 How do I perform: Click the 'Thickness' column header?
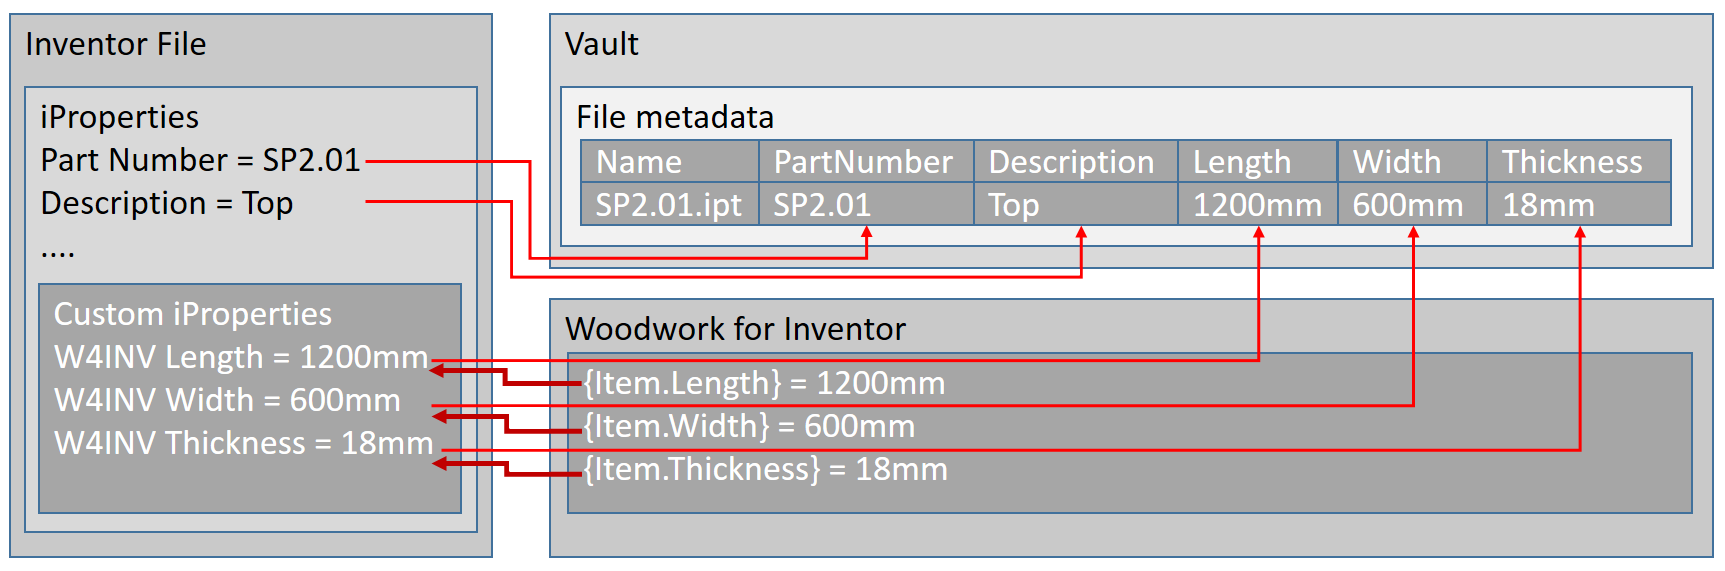coord(1579,161)
